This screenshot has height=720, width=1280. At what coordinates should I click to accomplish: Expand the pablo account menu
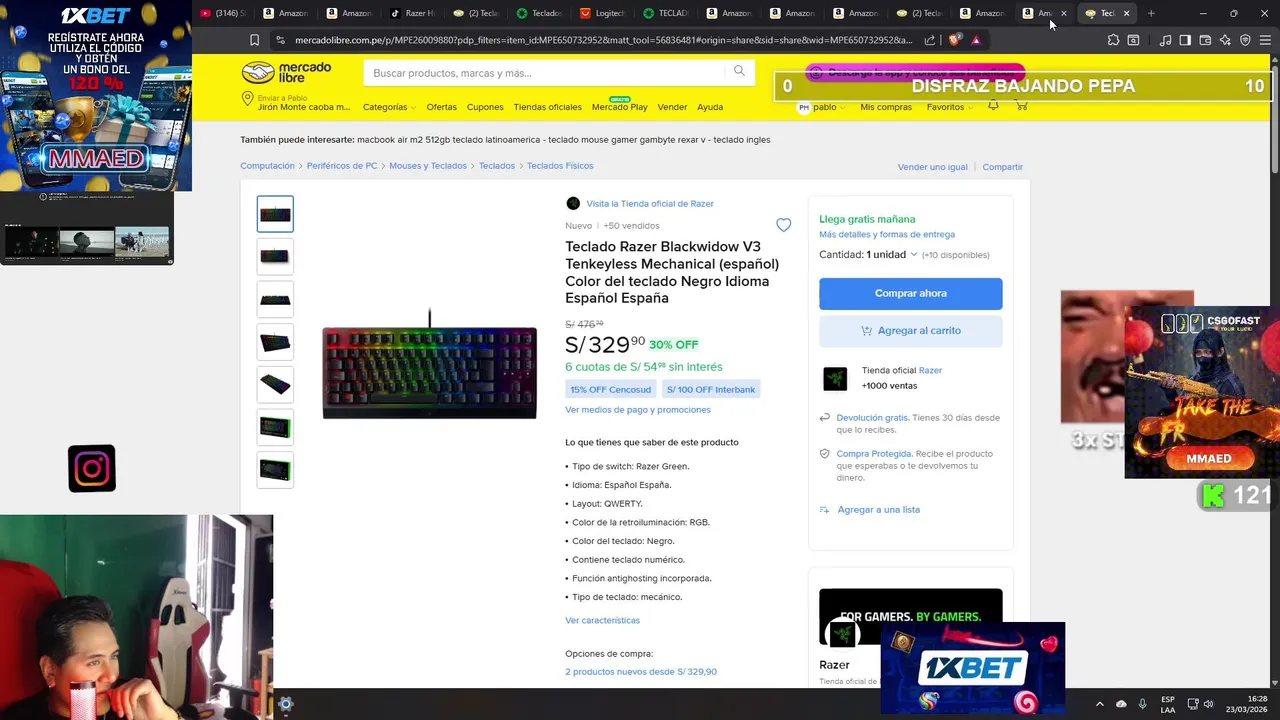pos(823,107)
